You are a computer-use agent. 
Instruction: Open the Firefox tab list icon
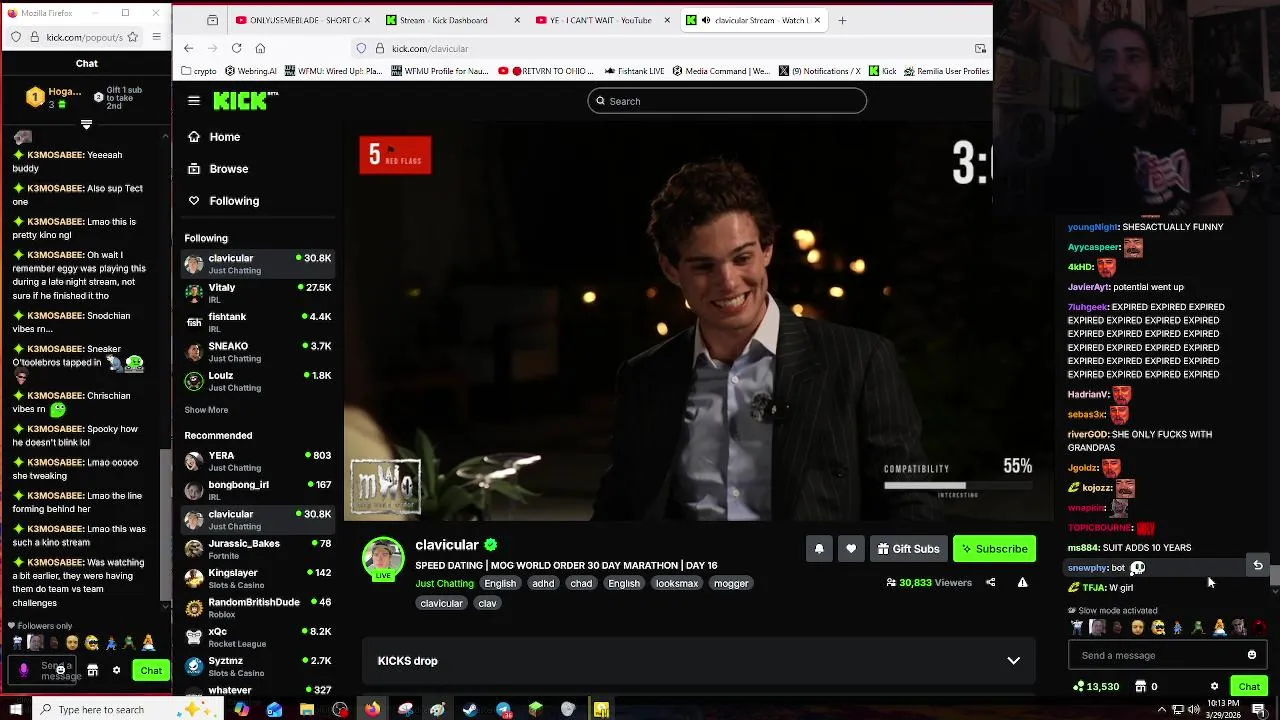pyautogui.click(x=212, y=20)
